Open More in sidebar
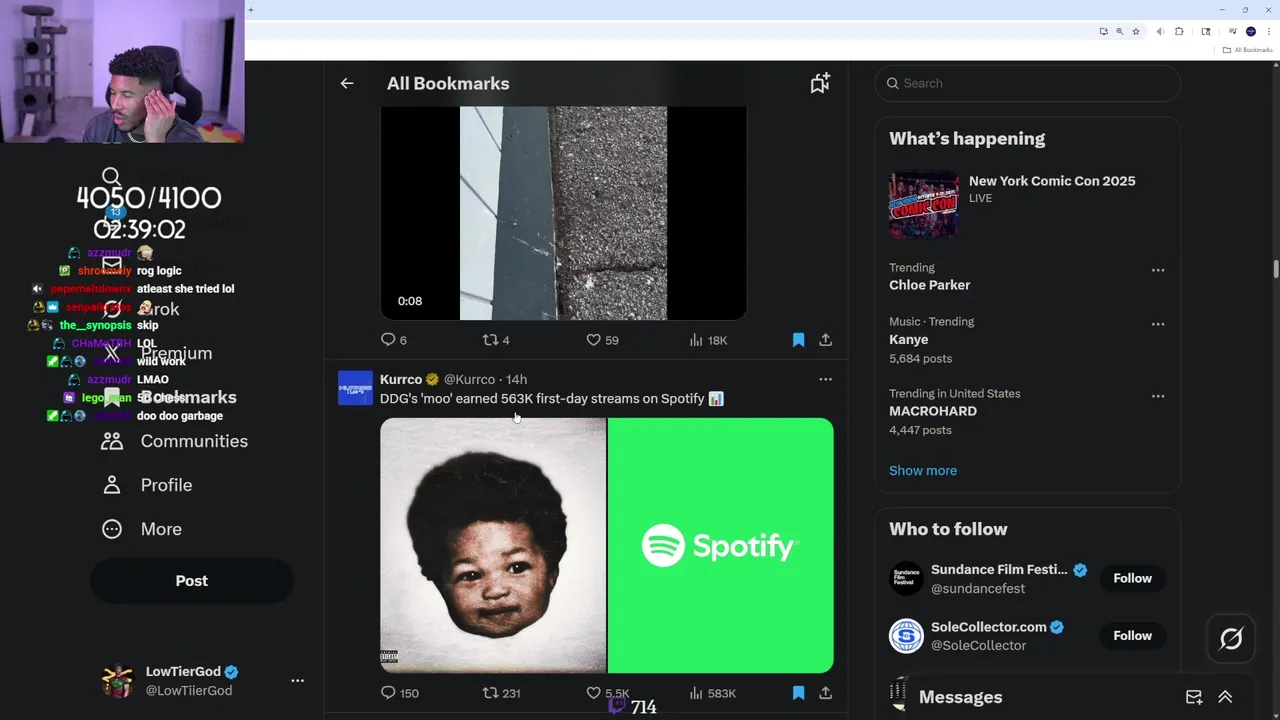Viewport: 1280px width, 720px height. click(x=142, y=529)
